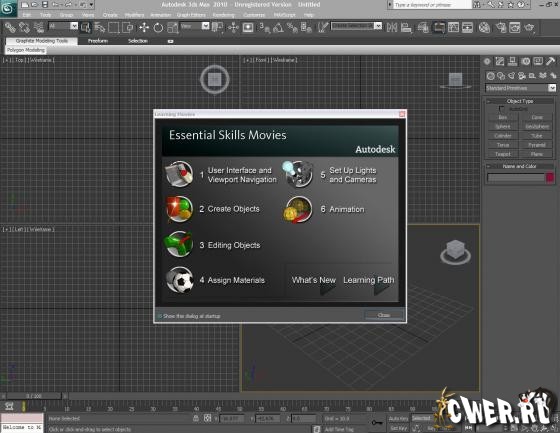The height and width of the screenshot is (433, 560).
Task: Click the Sphere primitive button
Action: 502,126
